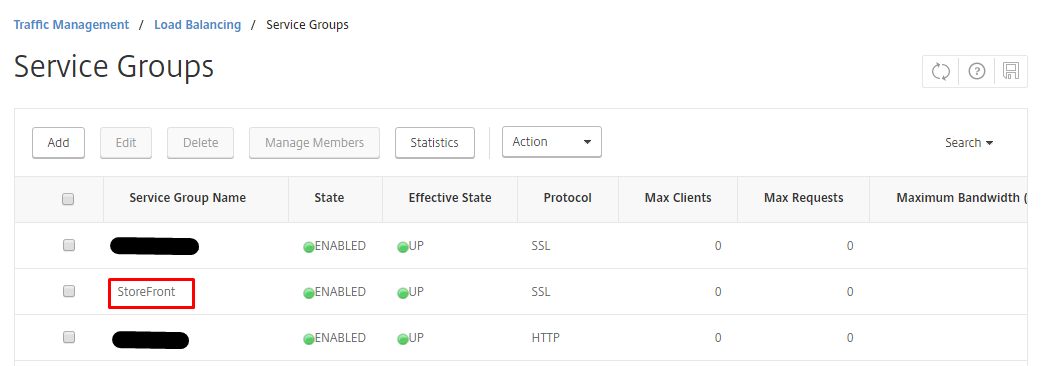Sort by the Protocol column header

click(x=568, y=198)
